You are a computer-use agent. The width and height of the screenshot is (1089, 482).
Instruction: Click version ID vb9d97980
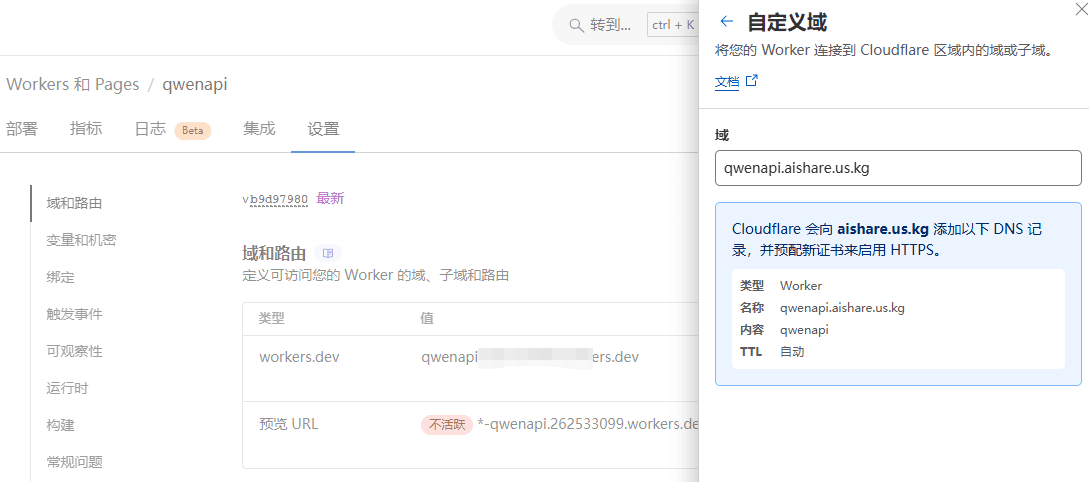(275, 199)
